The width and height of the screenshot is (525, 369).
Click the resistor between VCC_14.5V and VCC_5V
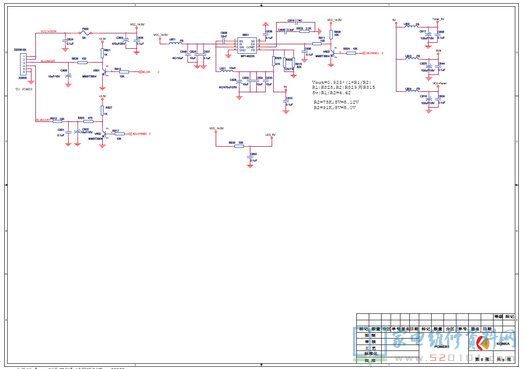(239, 146)
